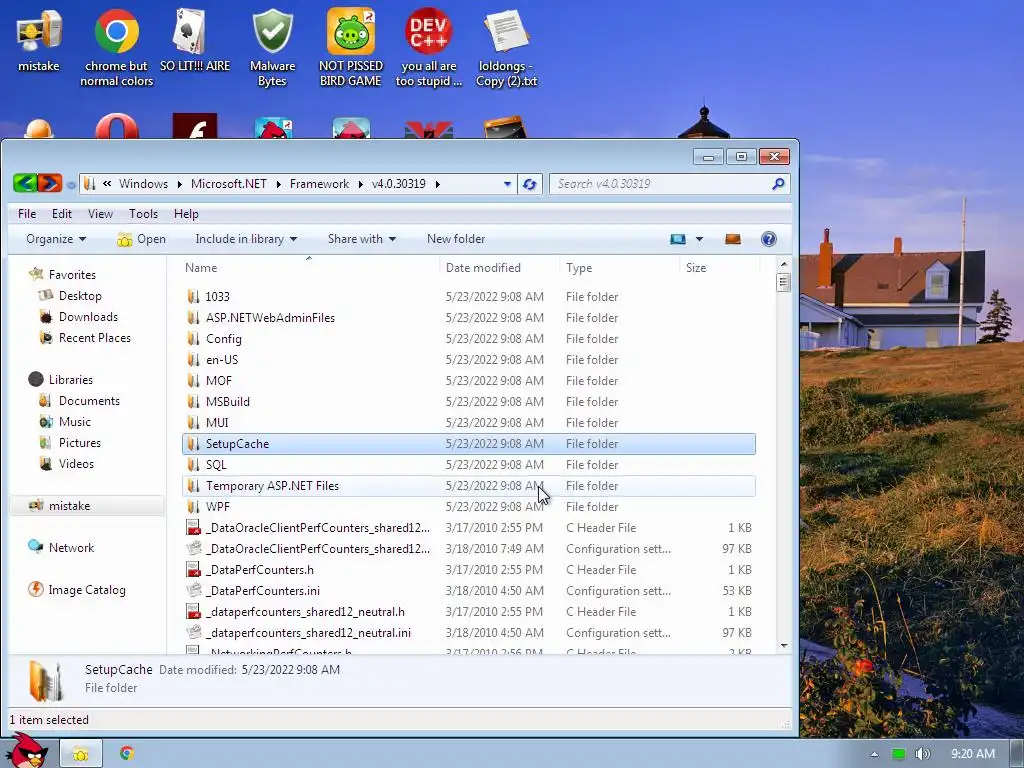Open Chrome from the taskbar
Viewport: 1024px width, 768px height.
point(127,754)
